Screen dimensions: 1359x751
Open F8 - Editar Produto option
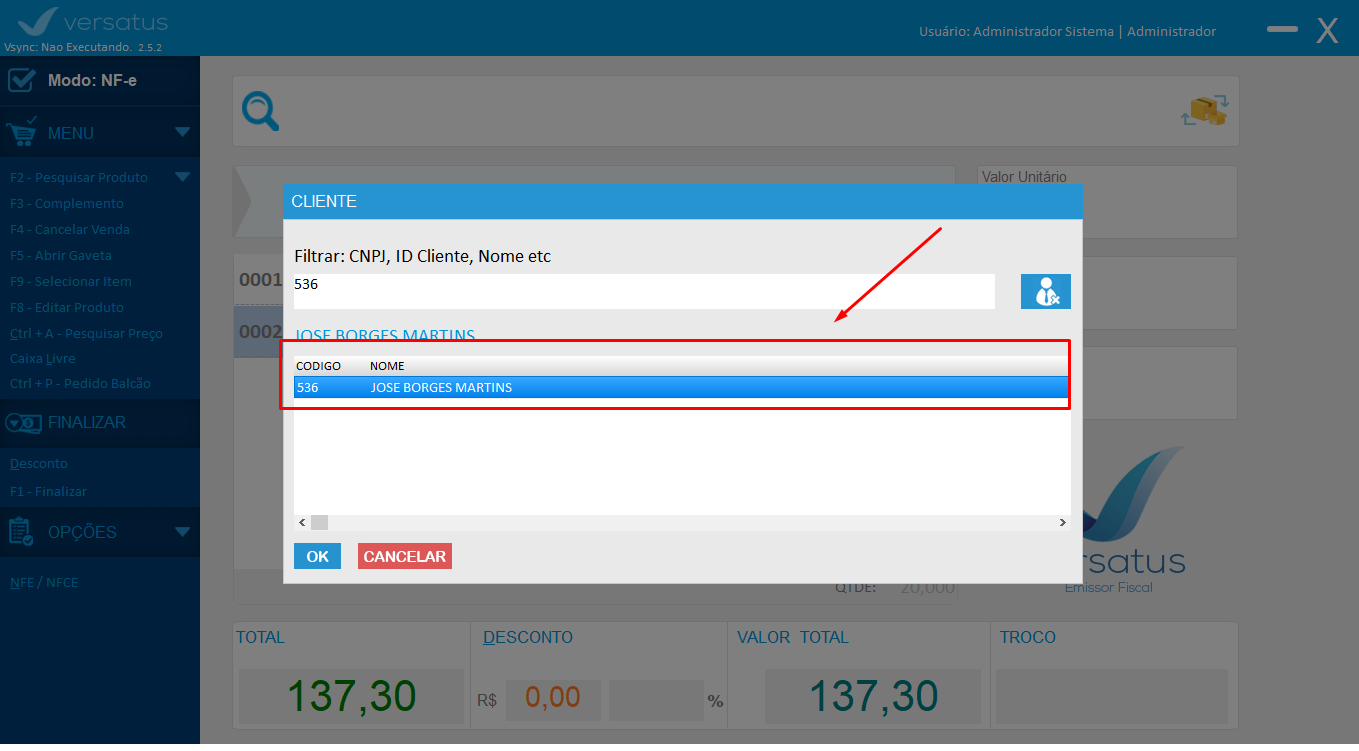67,307
